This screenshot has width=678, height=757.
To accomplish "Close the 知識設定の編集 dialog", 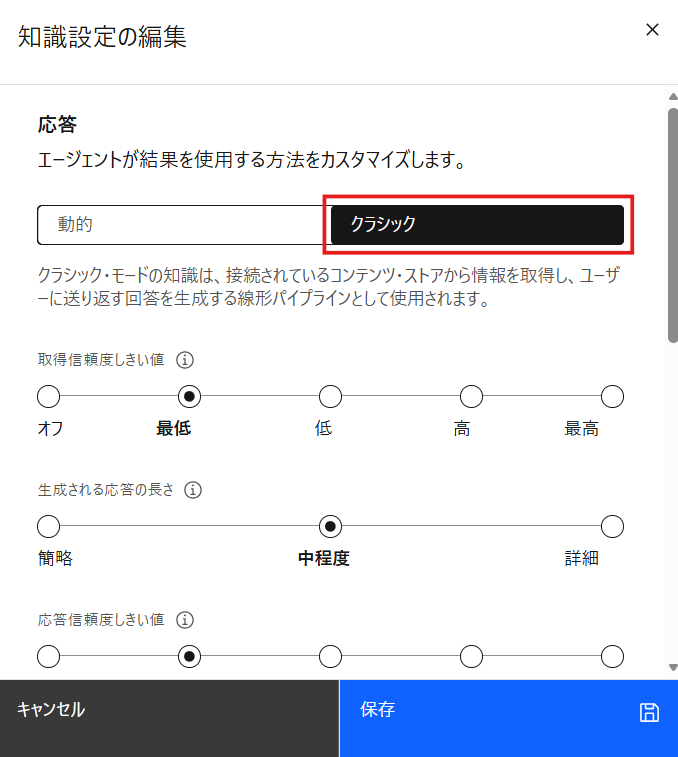I will click(x=652, y=30).
